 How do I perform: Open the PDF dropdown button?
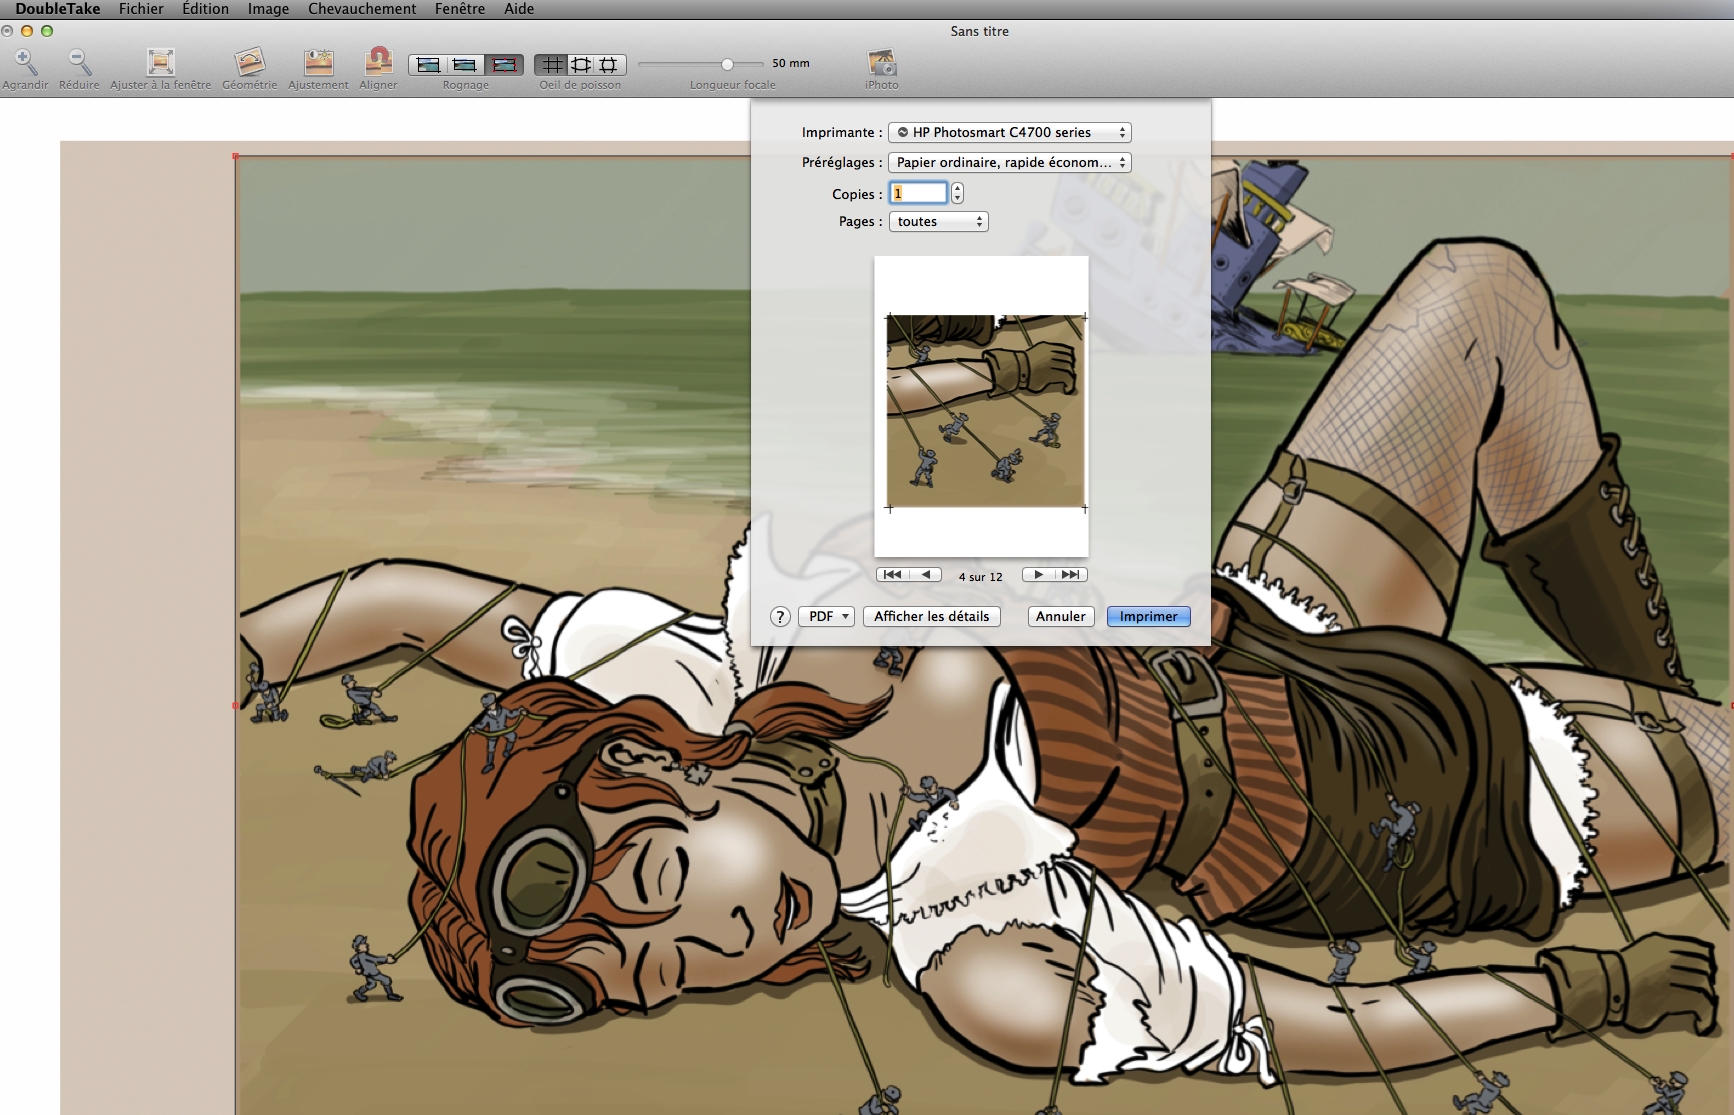[x=826, y=616]
